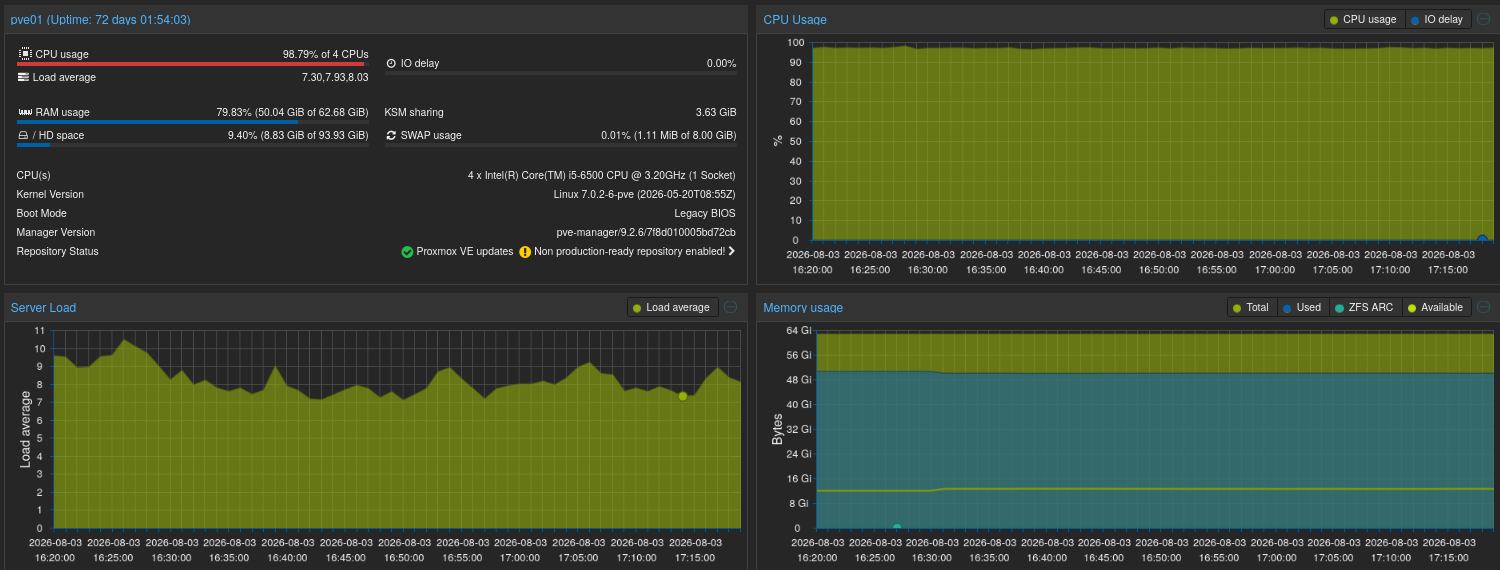Viewport: 1500px width, 570px height.
Task: Click the Load average icon
Action: pyautogui.click(x=24, y=77)
